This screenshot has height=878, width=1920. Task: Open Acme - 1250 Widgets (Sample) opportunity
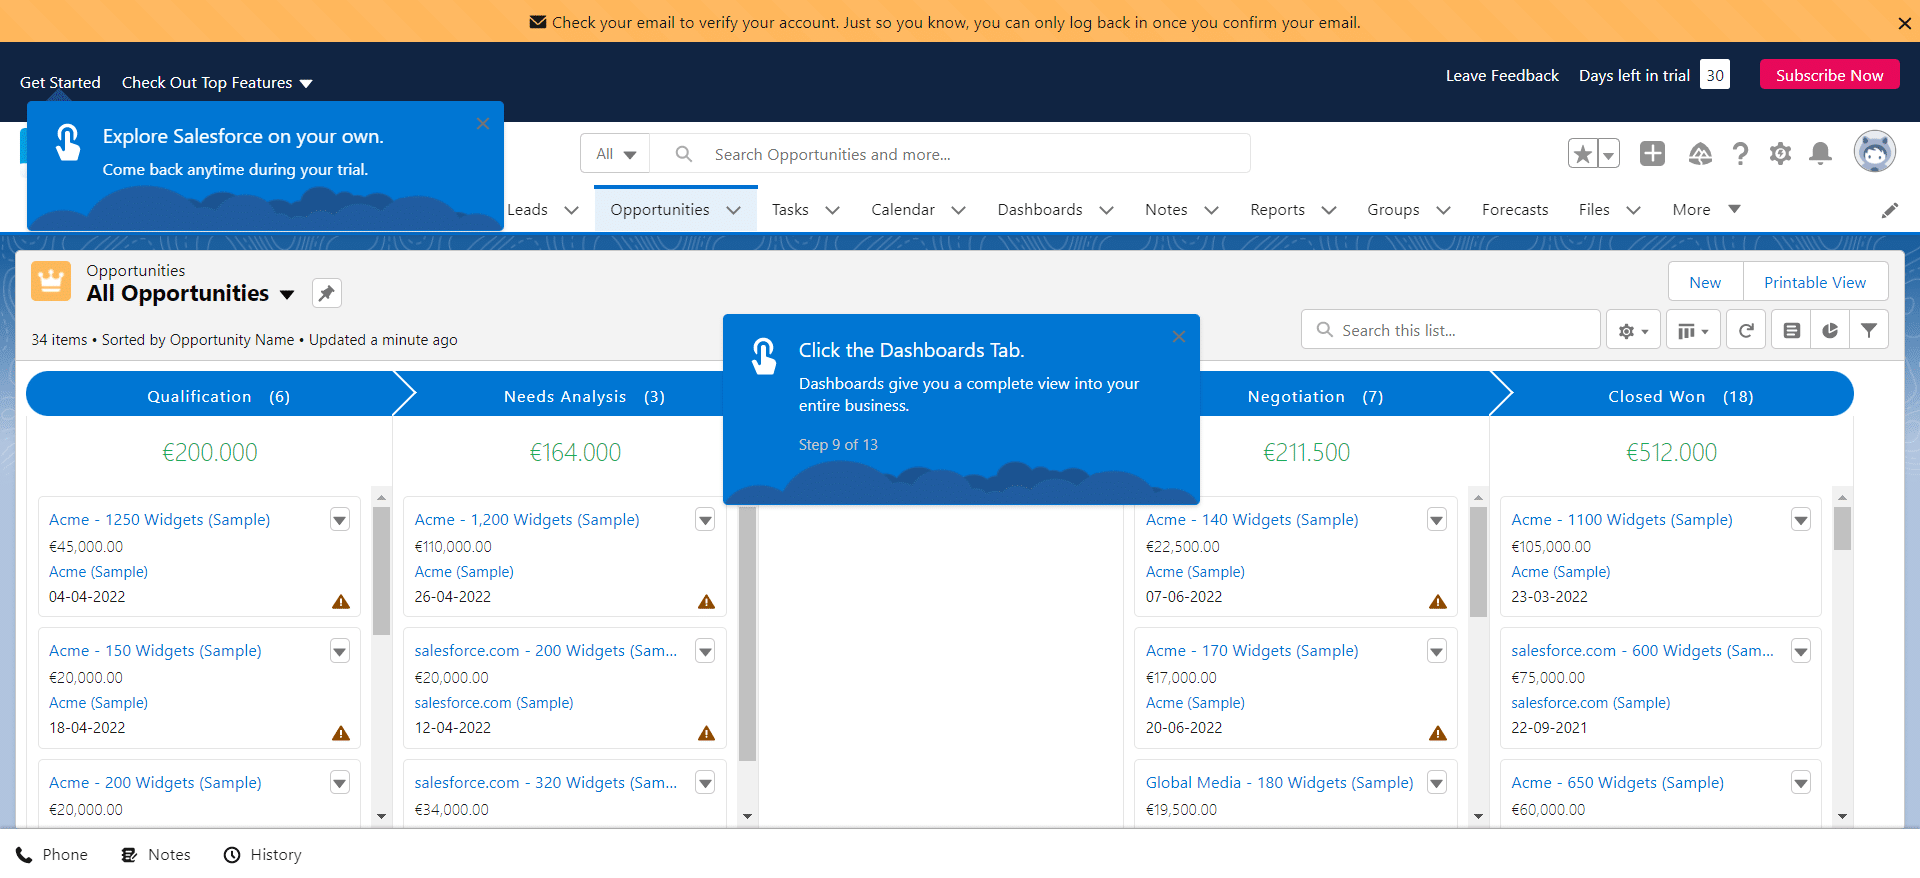pos(160,520)
